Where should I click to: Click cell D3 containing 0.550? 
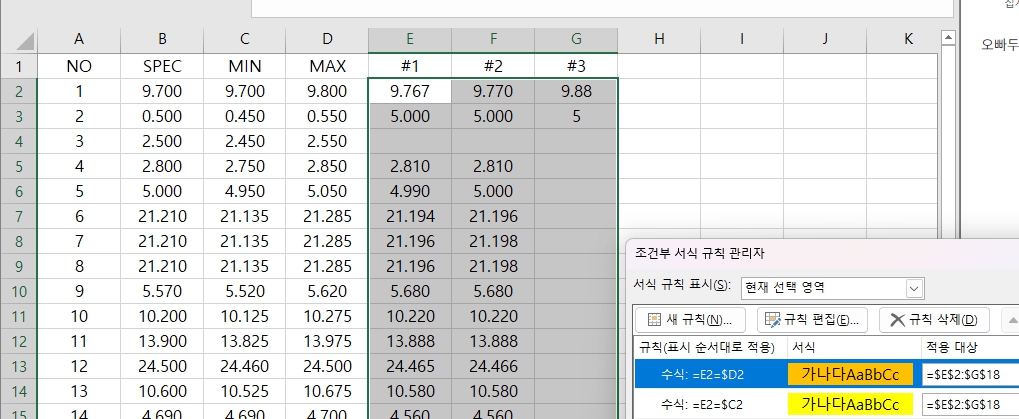[x=327, y=116]
